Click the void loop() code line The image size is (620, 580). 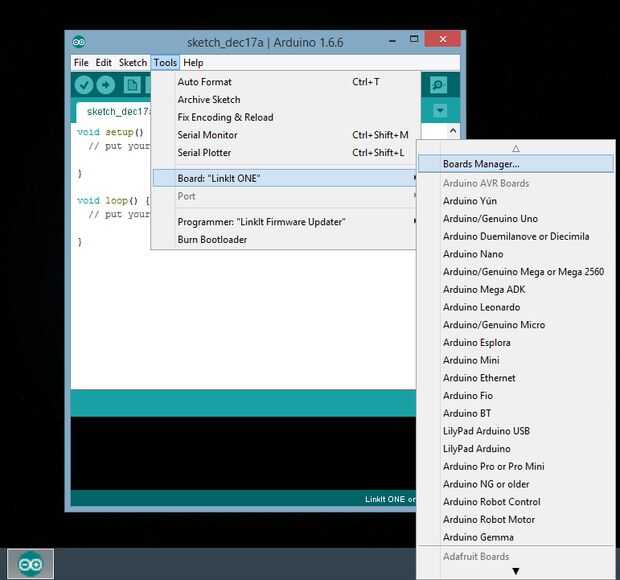coord(113,200)
